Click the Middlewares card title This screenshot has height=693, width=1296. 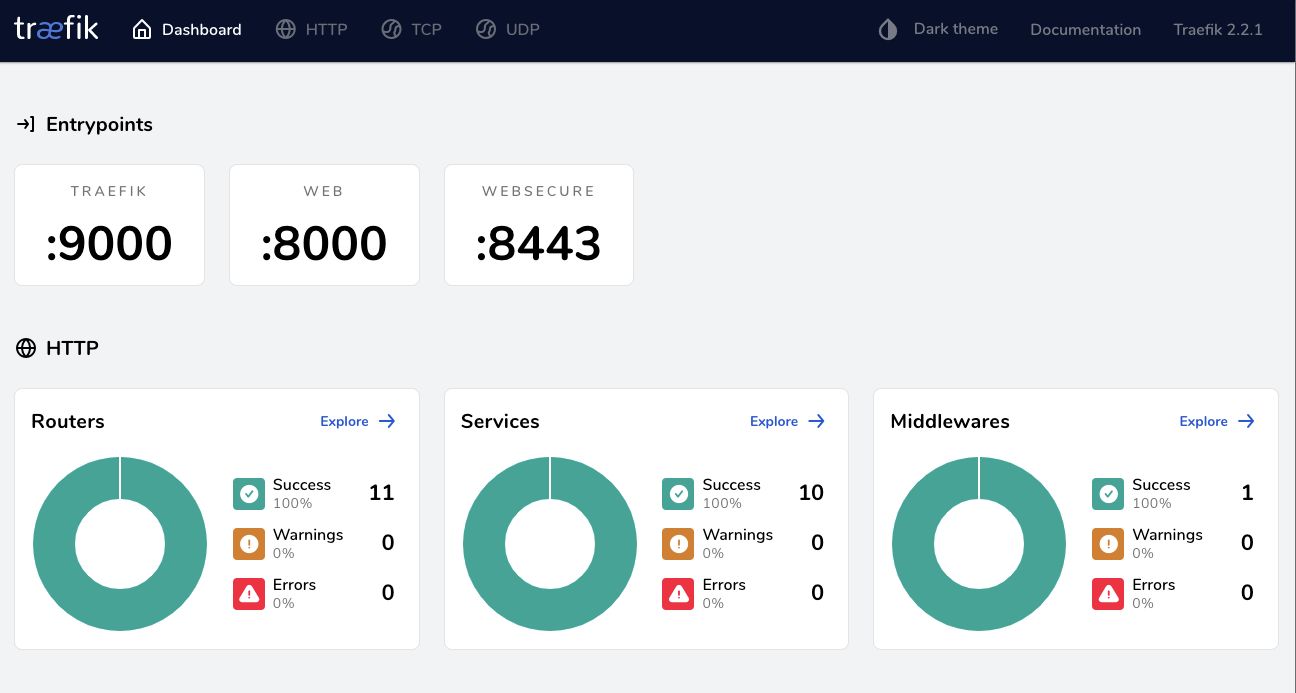950,421
